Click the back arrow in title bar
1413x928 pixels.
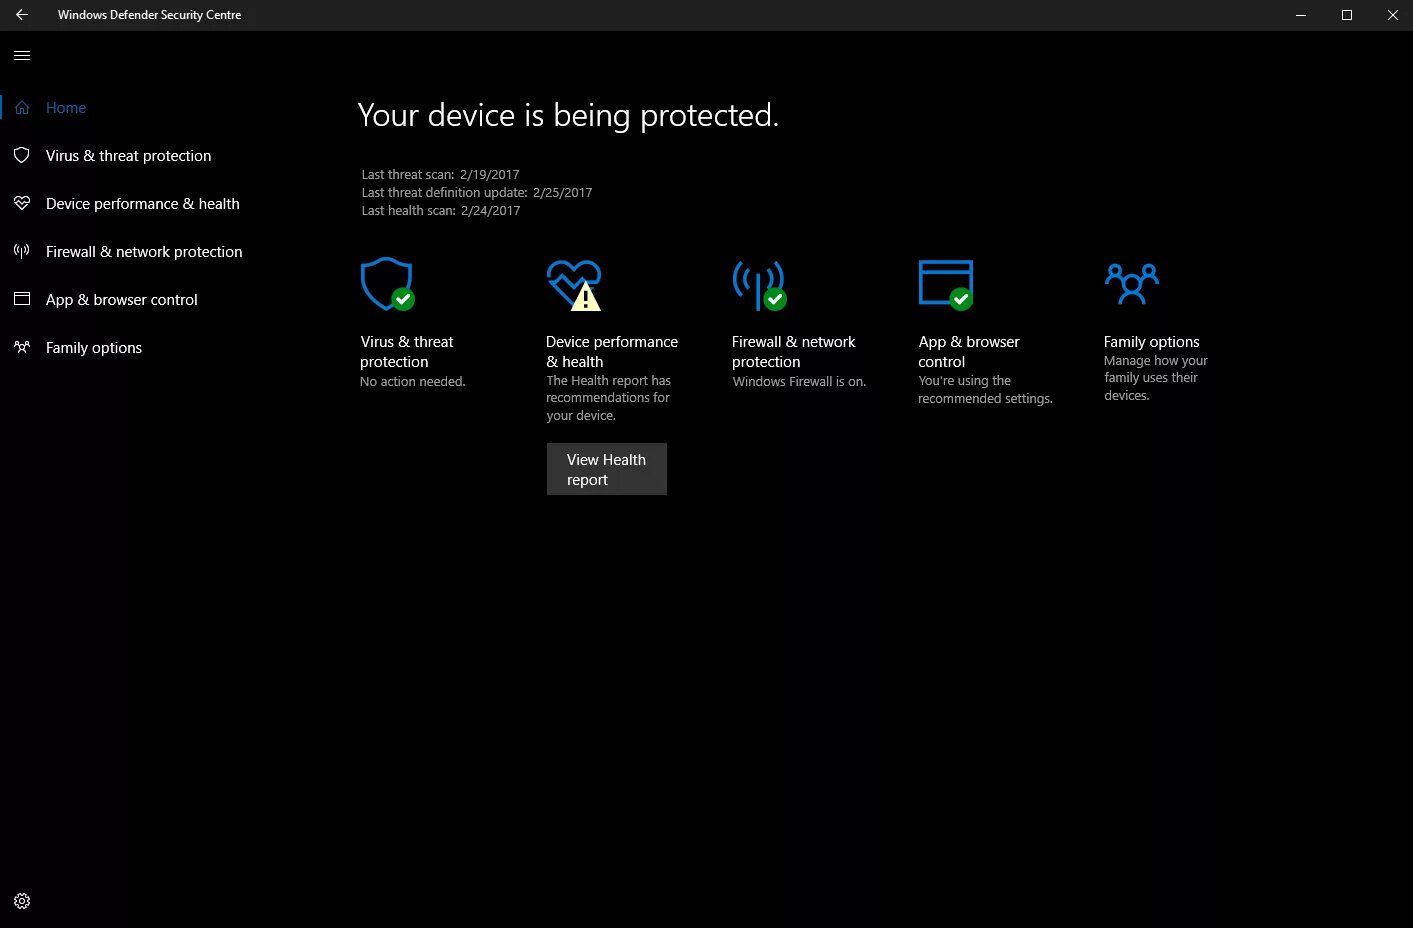point(22,15)
